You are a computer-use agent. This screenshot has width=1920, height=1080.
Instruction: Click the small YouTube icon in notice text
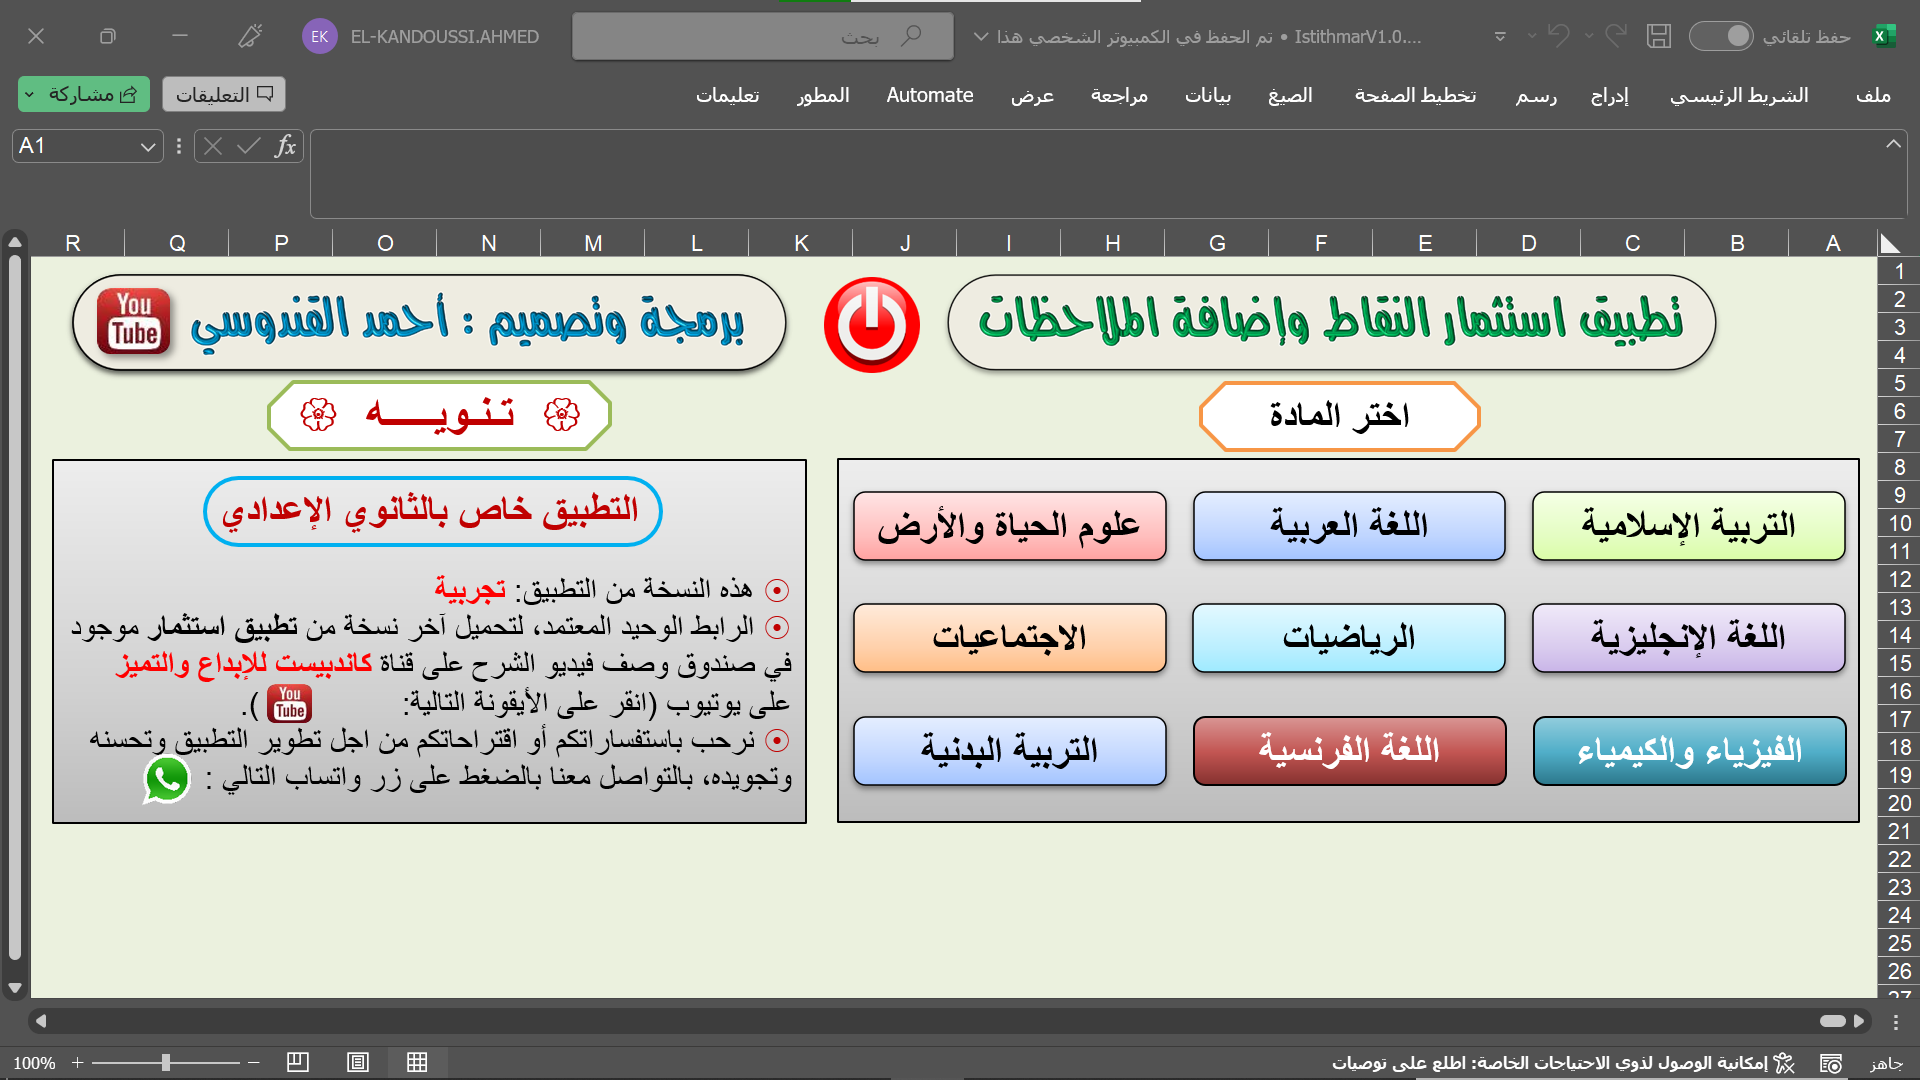[289, 704]
